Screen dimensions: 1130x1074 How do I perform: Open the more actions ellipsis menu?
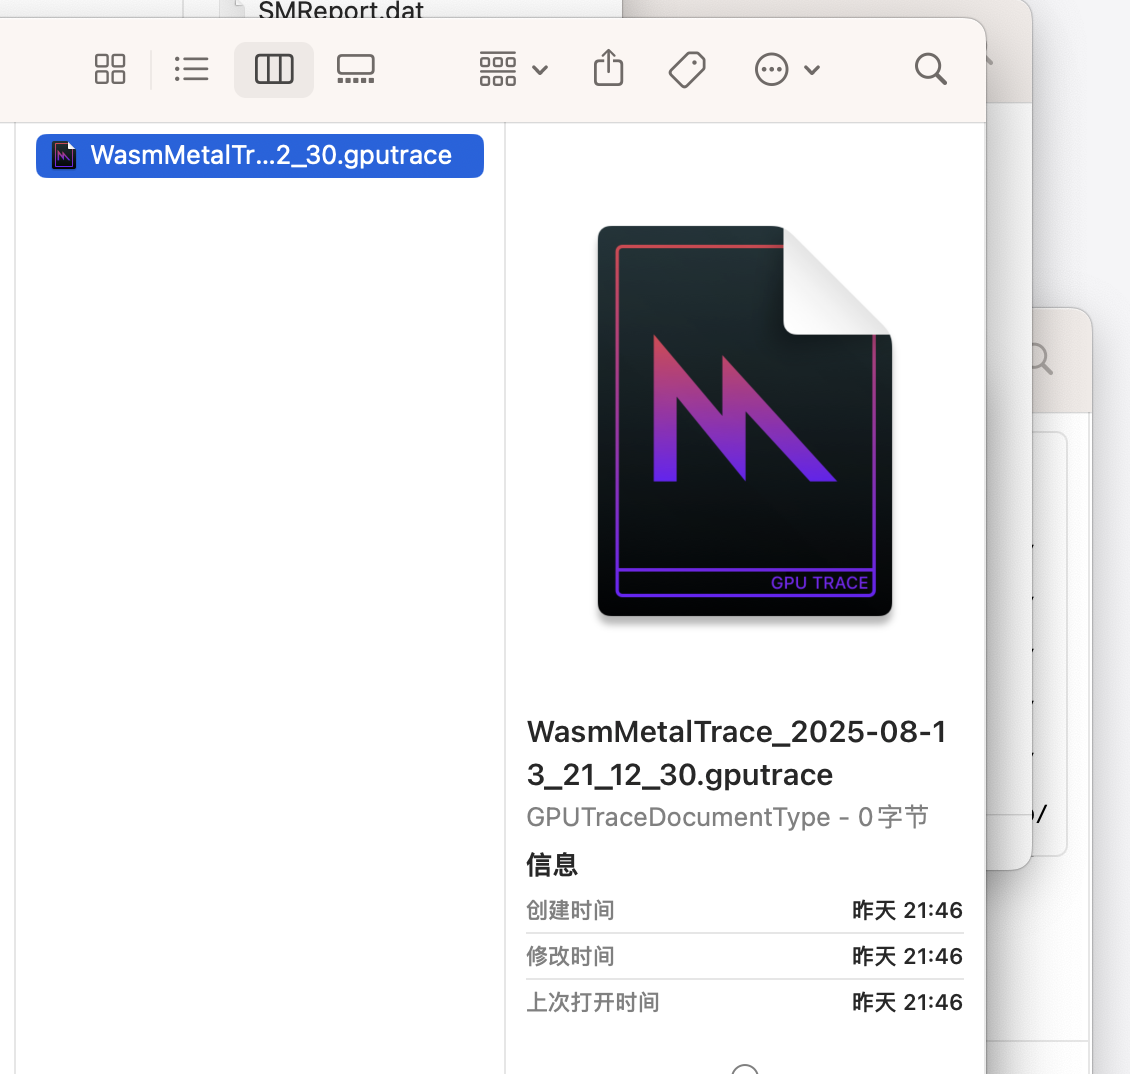point(771,70)
